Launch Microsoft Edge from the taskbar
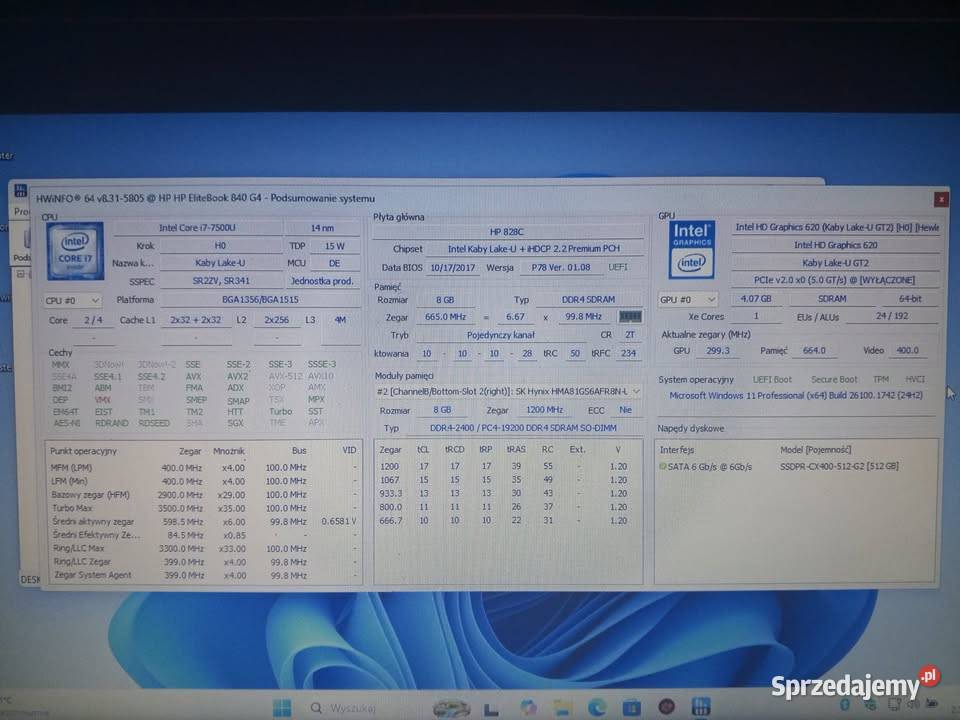 click(597, 708)
